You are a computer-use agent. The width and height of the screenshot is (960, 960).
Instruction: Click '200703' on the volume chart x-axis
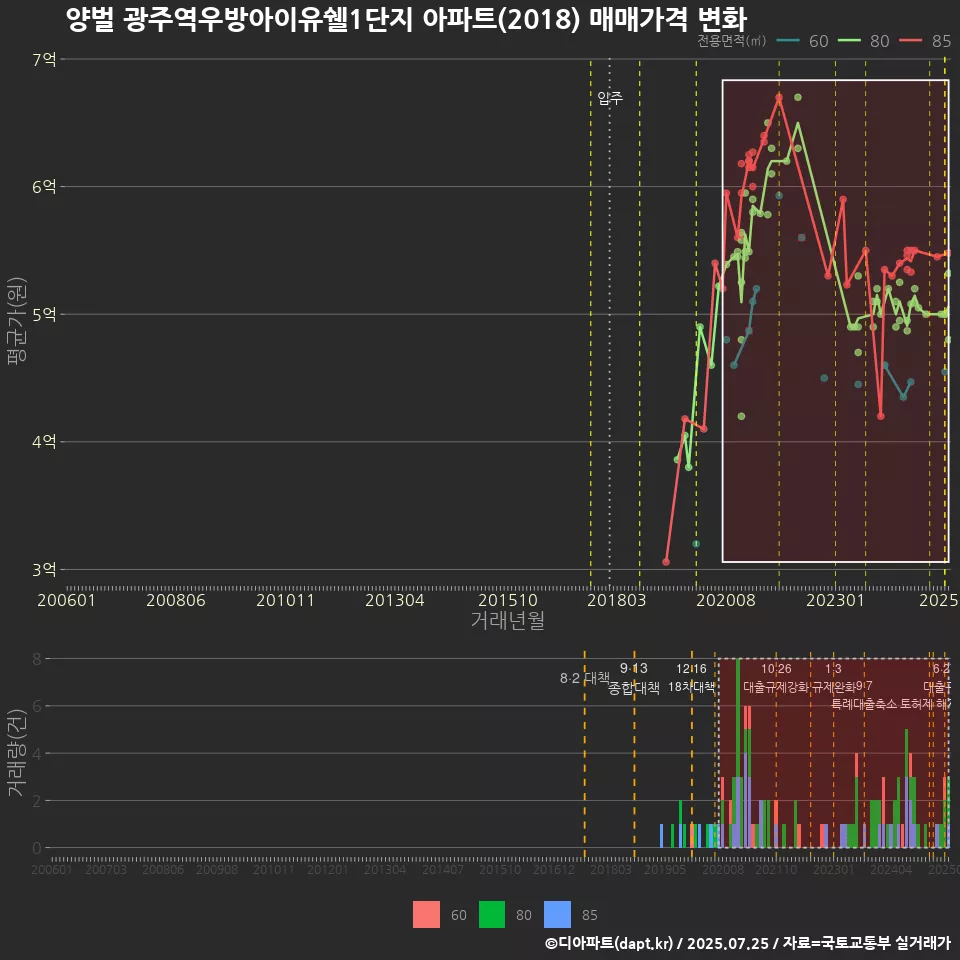(106, 869)
